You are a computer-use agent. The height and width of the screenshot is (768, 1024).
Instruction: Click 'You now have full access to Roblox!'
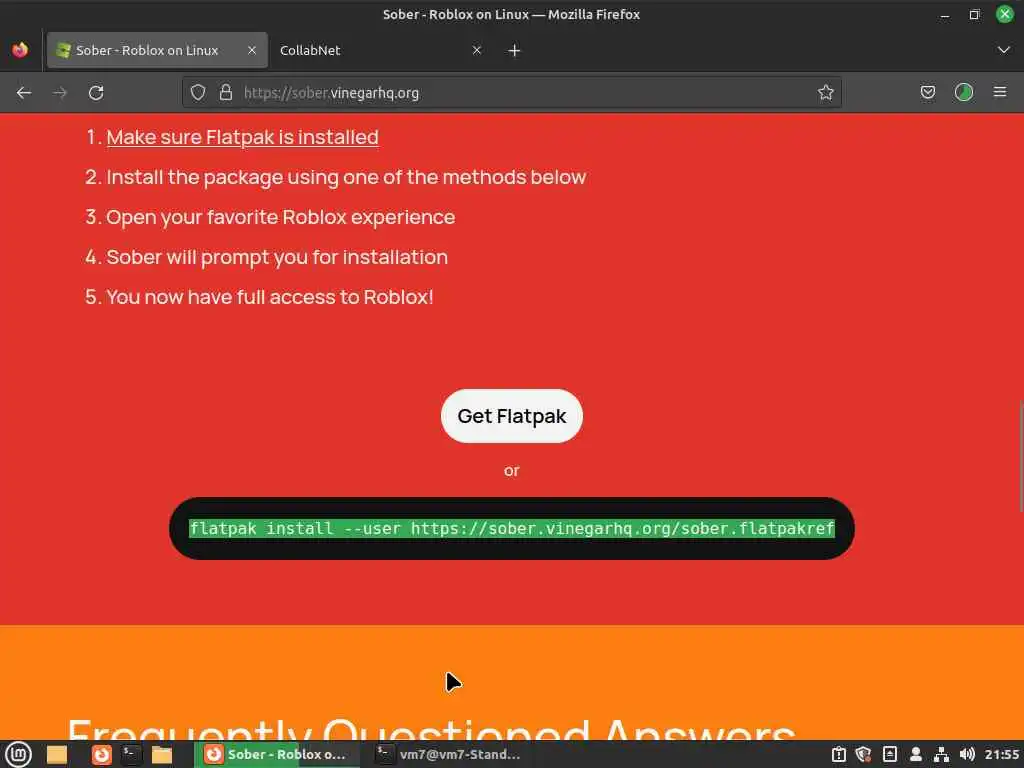point(270,296)
